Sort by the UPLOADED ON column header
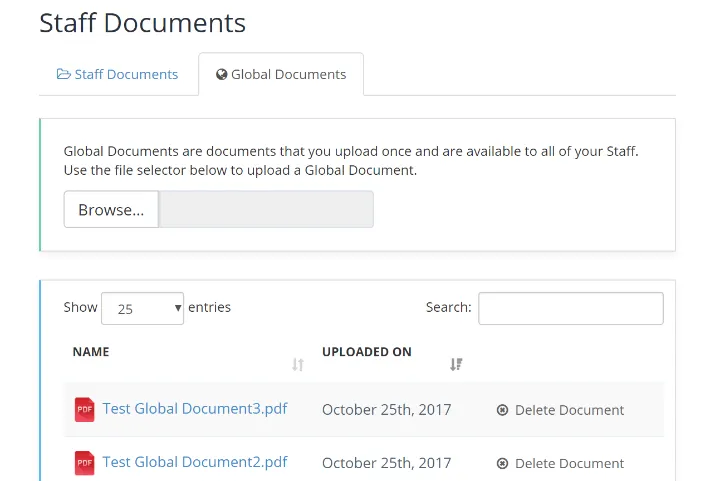Viewport: 720px width, 481px height. click(366, 352)
